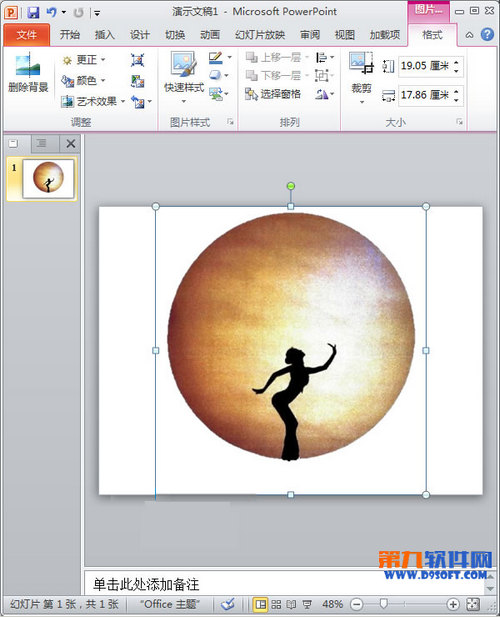Click the Reset Picture icon
The height and width of the screenshot is (617, 500).
[x=137, y=102]
